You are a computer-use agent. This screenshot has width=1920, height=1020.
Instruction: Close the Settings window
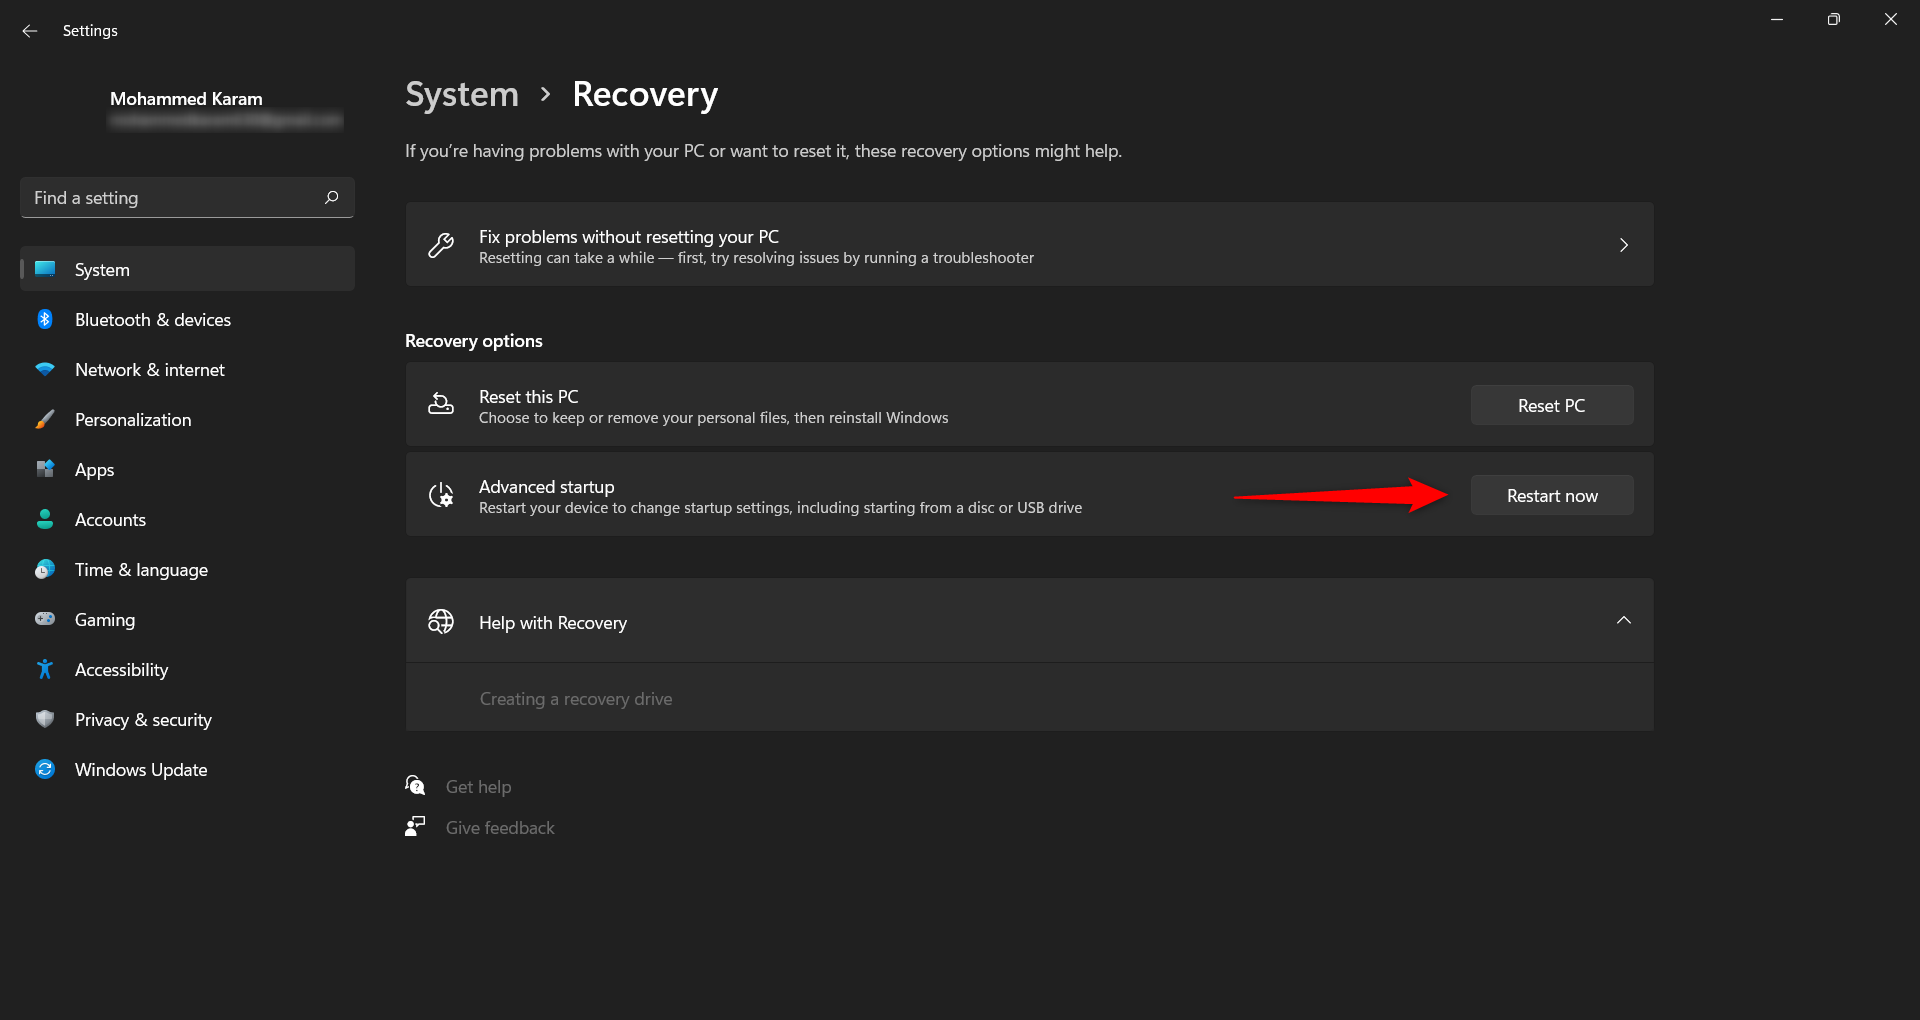point(1891,19)
